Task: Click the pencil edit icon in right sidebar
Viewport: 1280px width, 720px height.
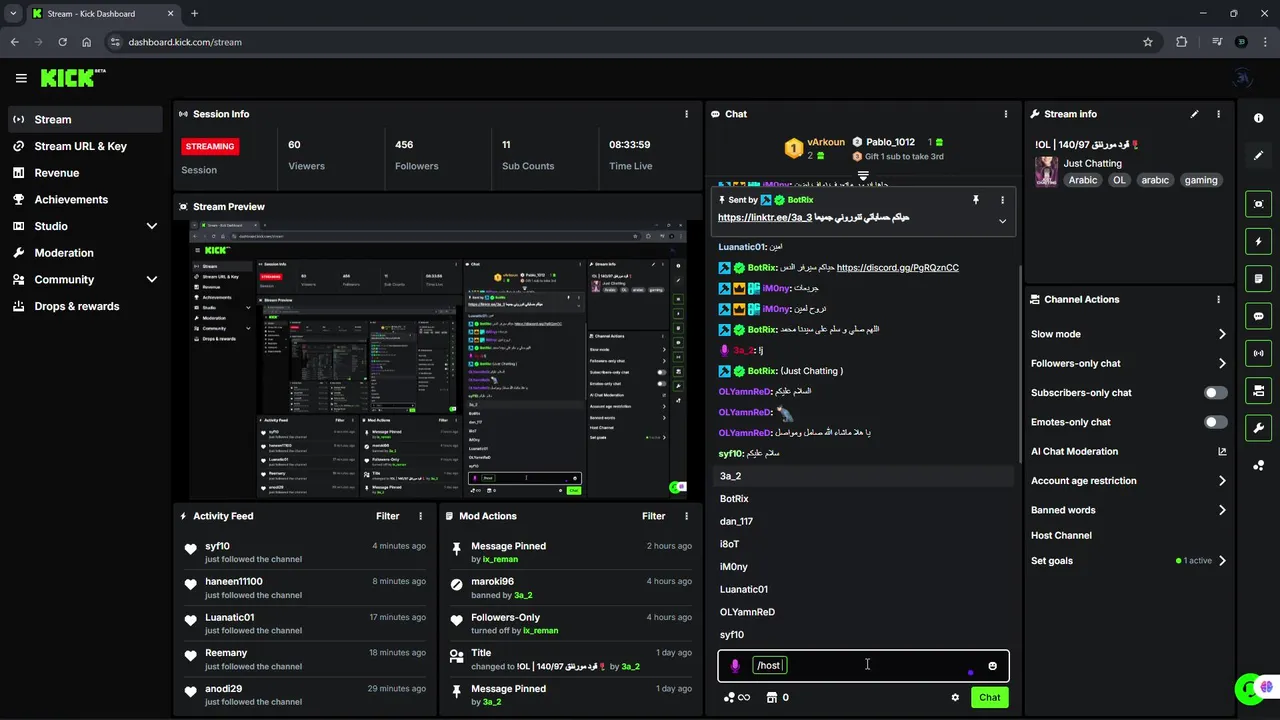Action: 1259,156
